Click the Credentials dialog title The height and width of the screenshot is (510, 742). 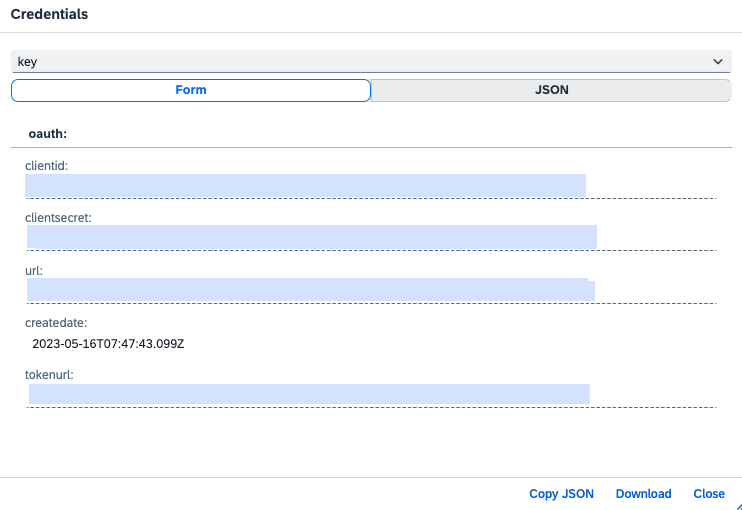pos(49,14)
